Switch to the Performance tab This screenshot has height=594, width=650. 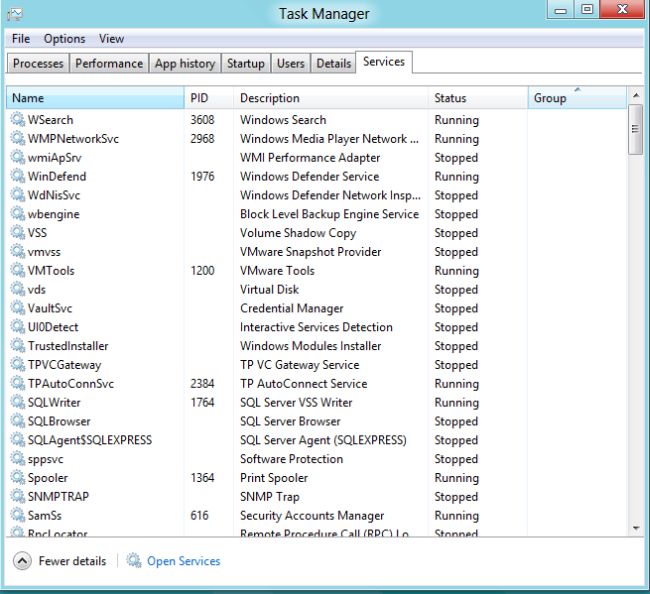click(109, 63)
